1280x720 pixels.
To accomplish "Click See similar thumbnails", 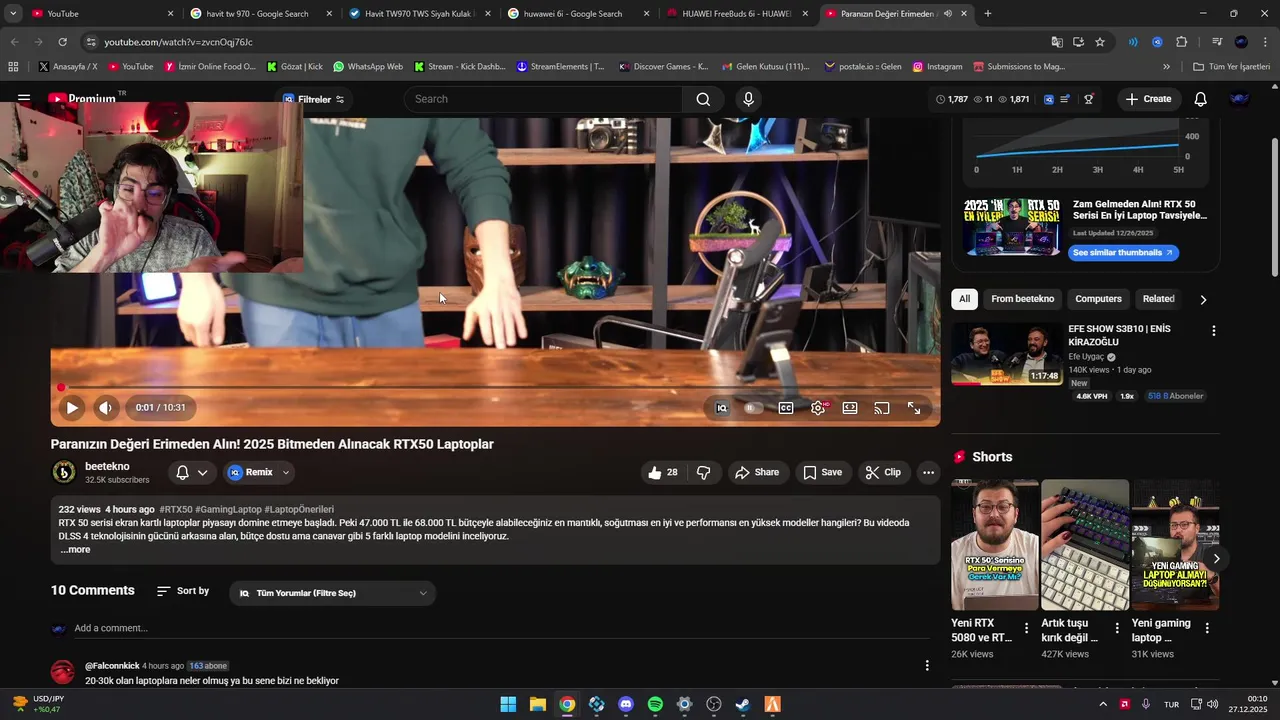I will point(1122,253).
